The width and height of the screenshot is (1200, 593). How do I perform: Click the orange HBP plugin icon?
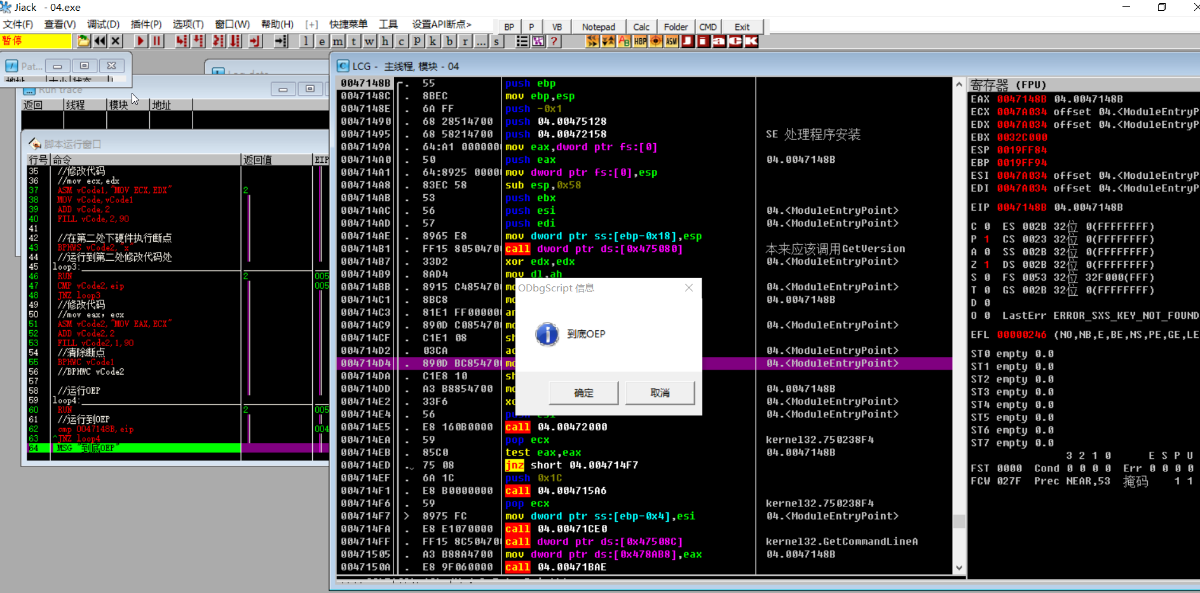(x=640, y=41)
